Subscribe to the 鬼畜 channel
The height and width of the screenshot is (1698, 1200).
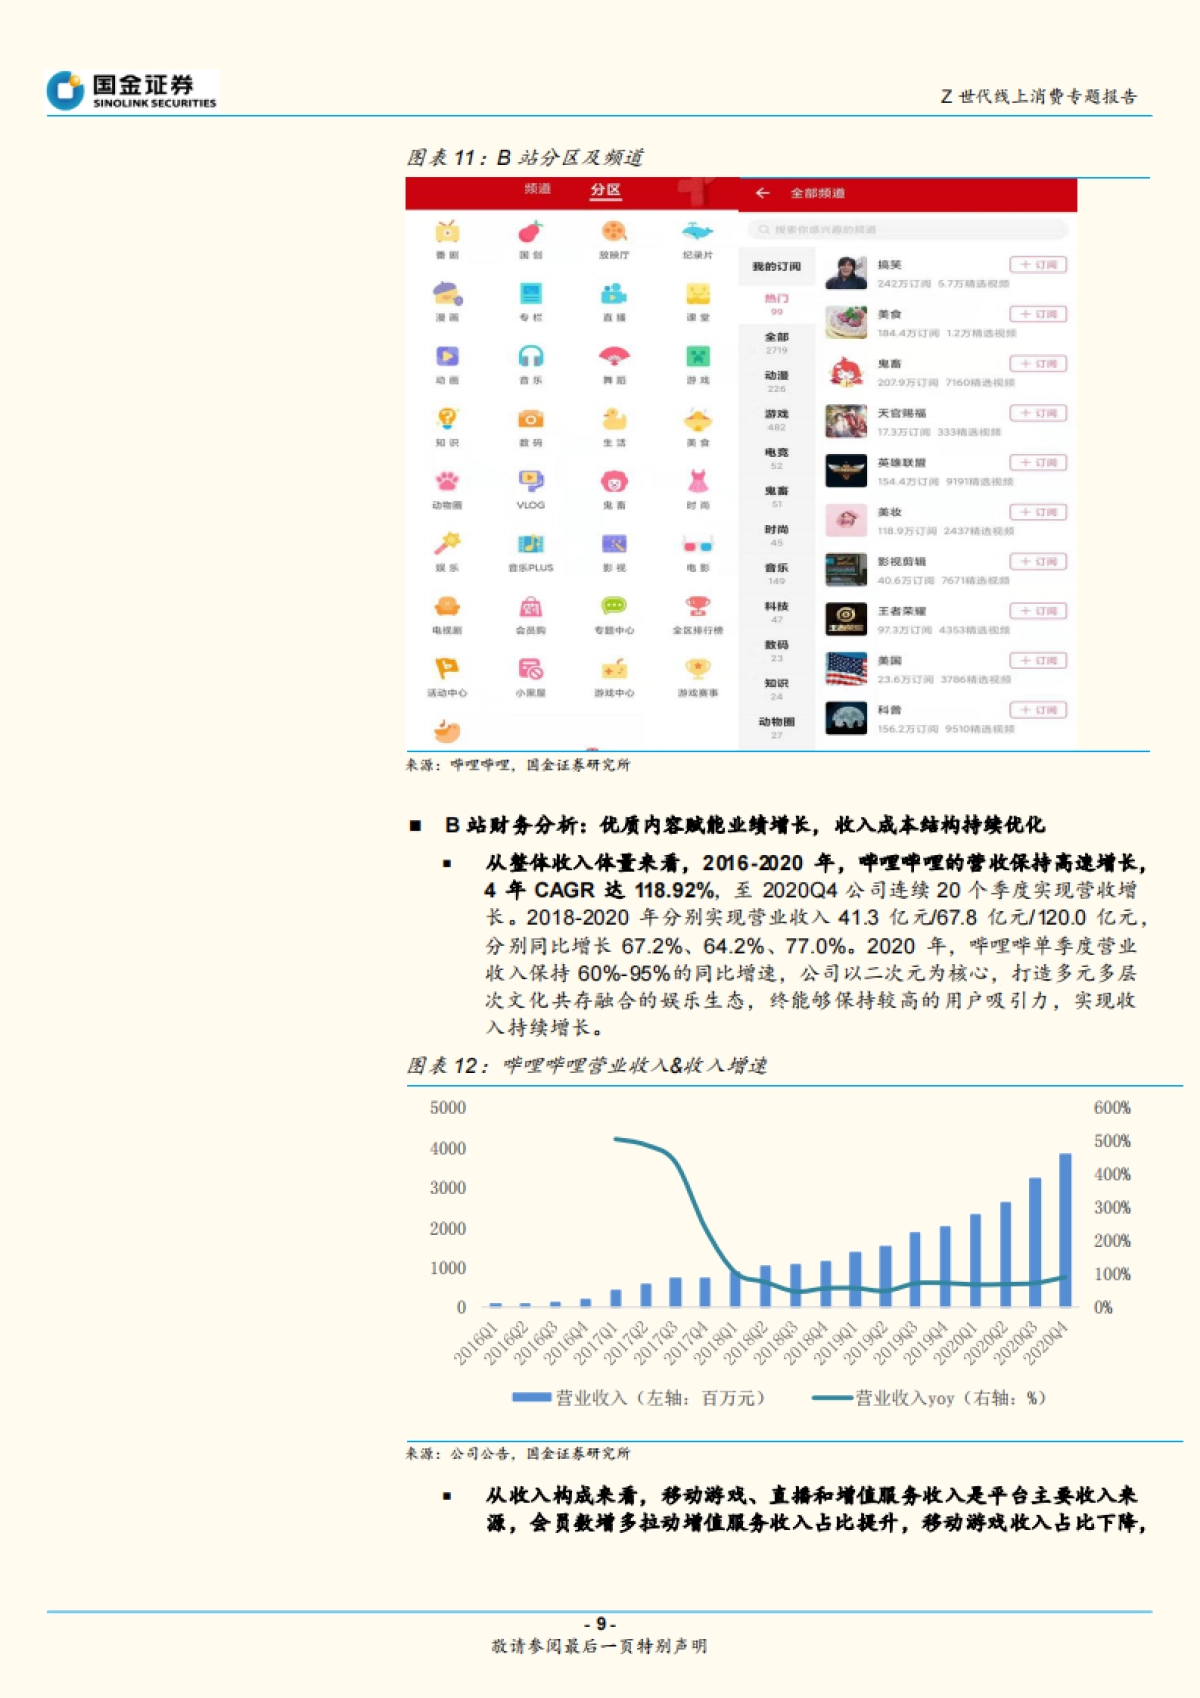[x=1039, y=364]
